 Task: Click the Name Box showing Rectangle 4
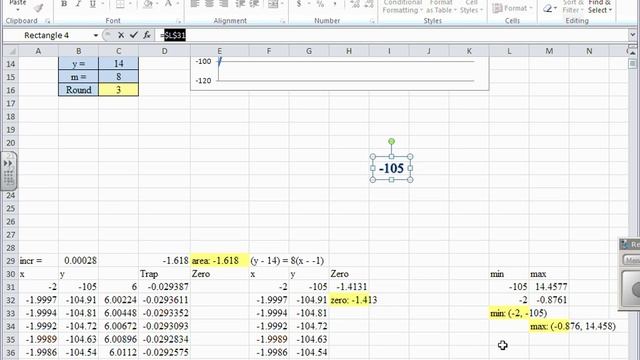tap(47, 36)
